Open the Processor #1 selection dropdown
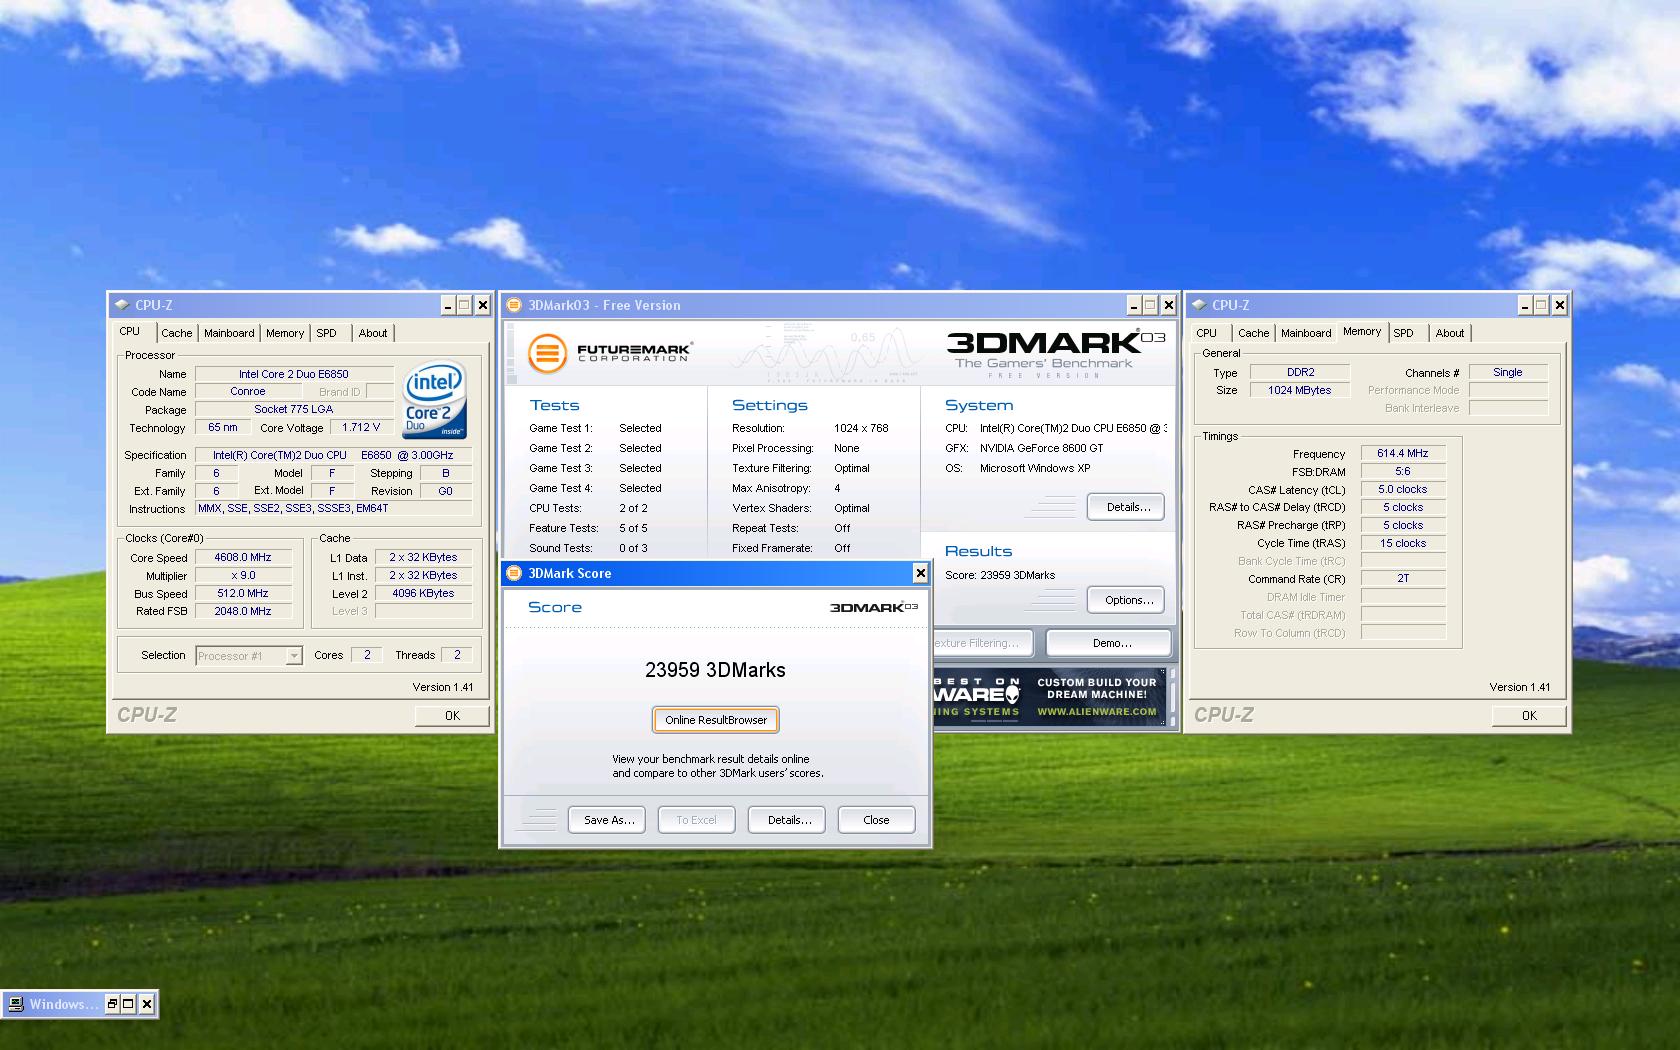1680x1050 pixels. [294, 656]
